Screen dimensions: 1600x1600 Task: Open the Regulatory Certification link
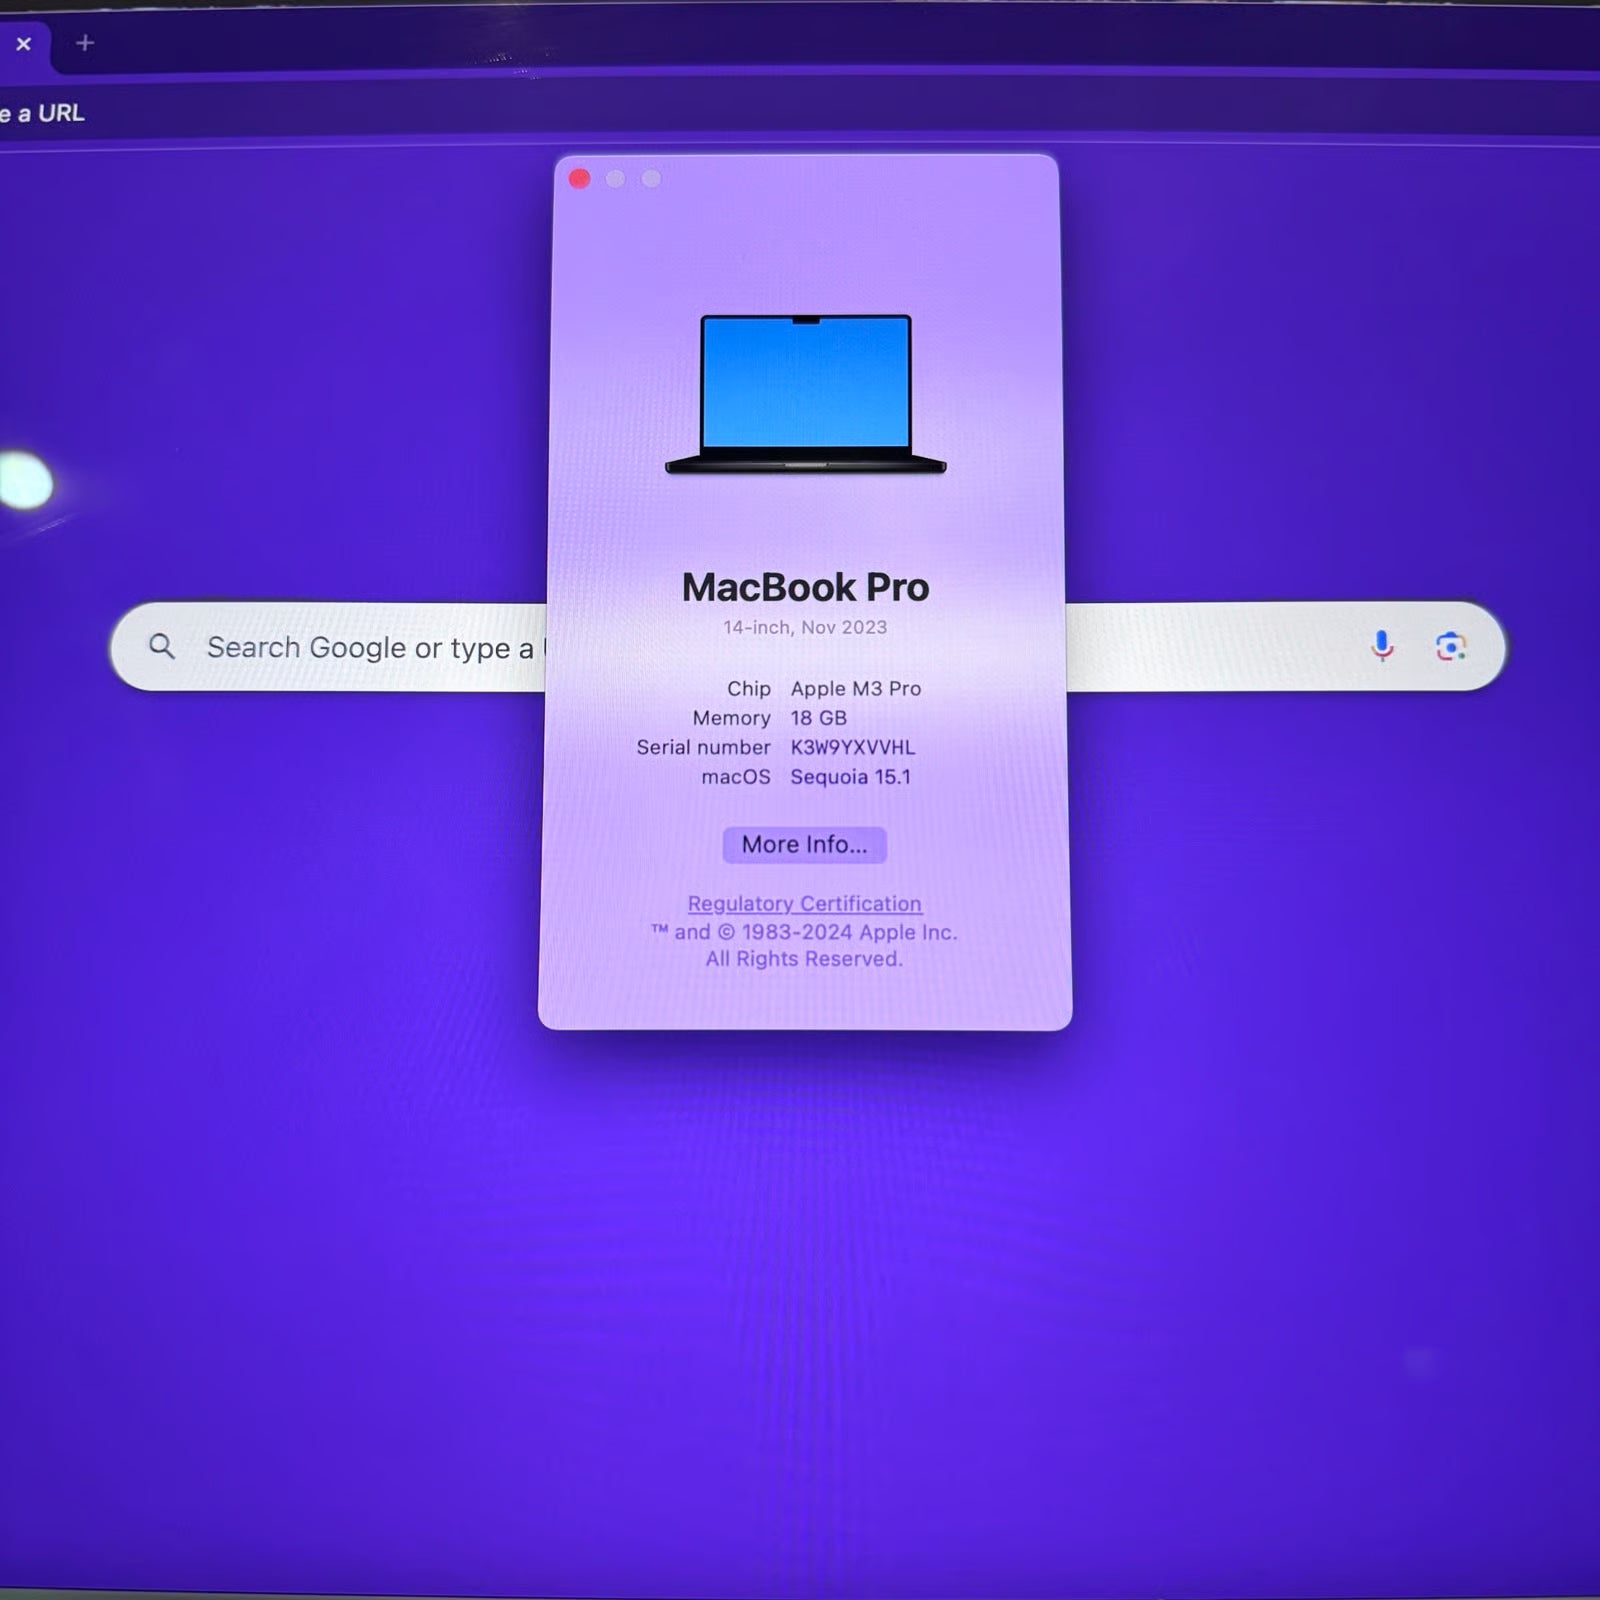point(805,903)
